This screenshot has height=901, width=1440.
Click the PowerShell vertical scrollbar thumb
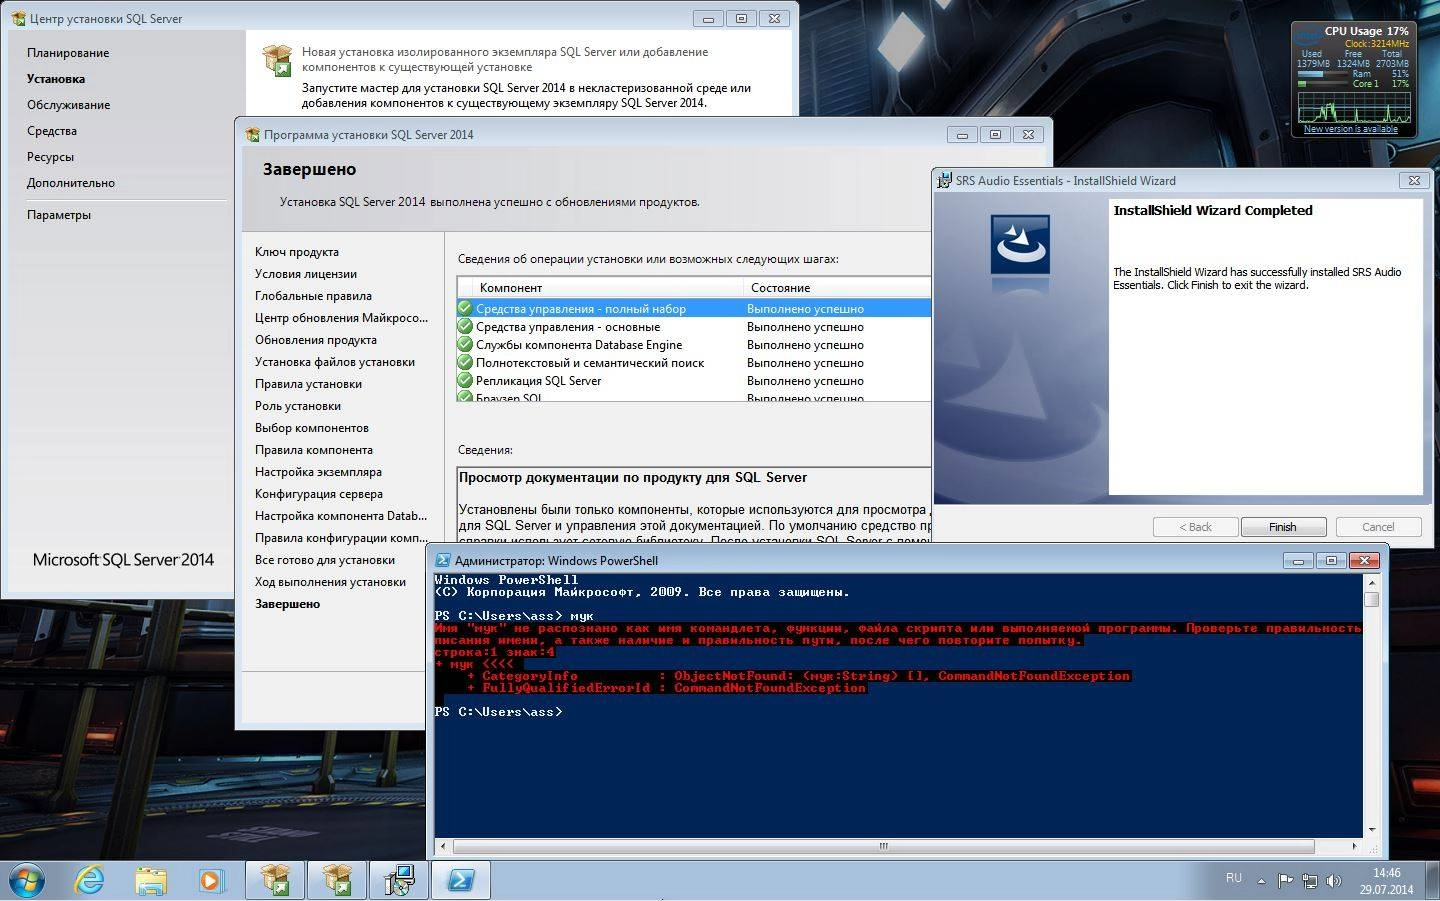1372,600
